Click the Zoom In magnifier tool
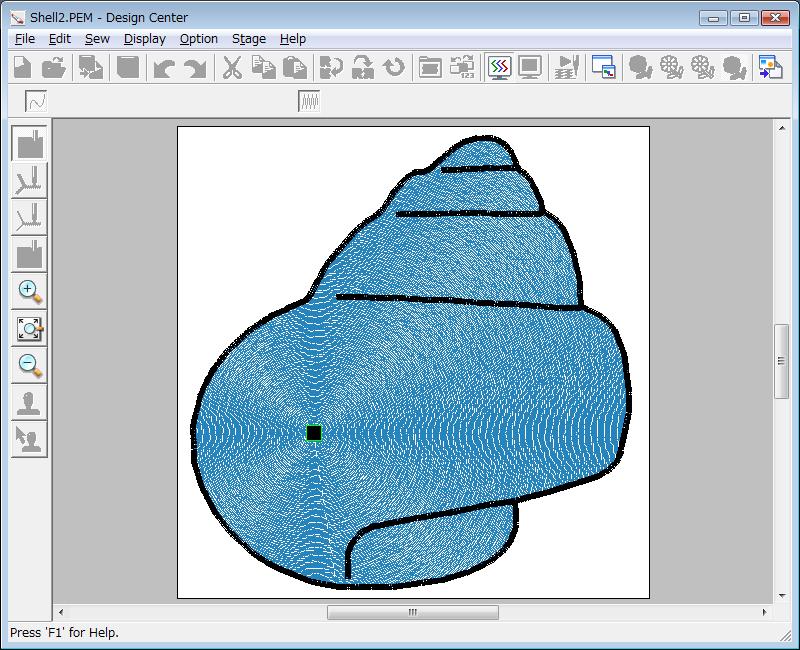This screenshot has height=650, width=800. (x=30, y=291)
